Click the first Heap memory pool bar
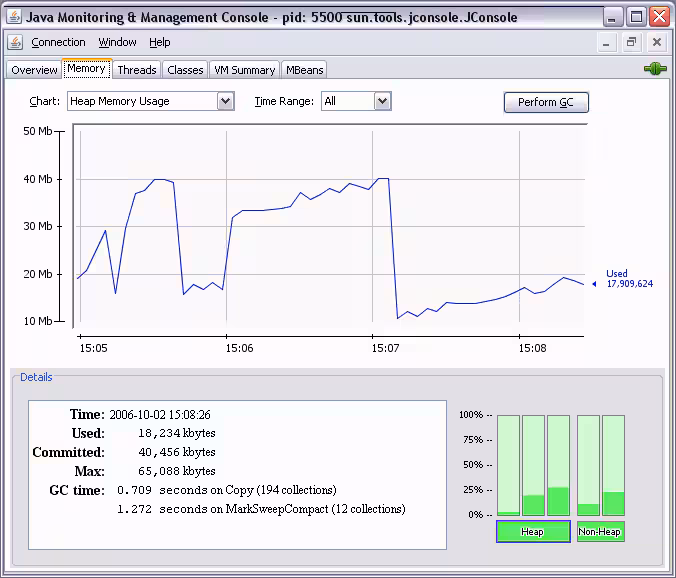The height and width of the screenshot is (578, 676). (x=508, y=465)
